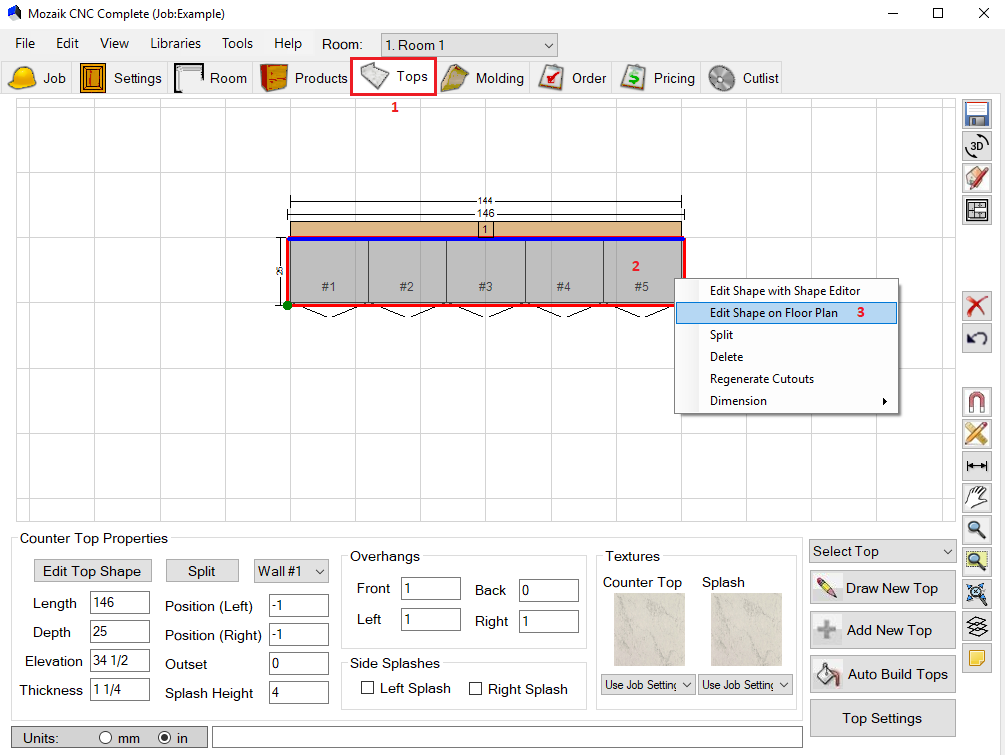Click the Counter Top texture swatch
1005x755 pixels.
[x=649, y=630]
